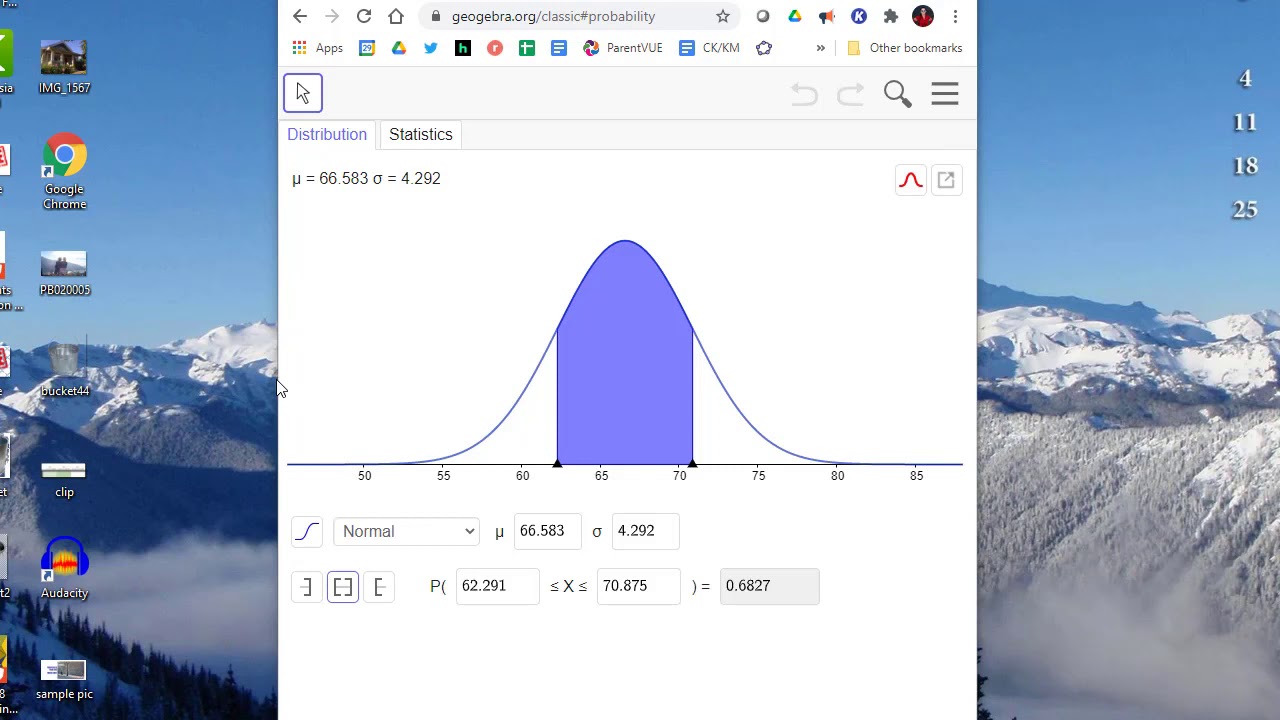Open the black h bookmark
Screen dimensions: 1280x720
coord(463,48)
